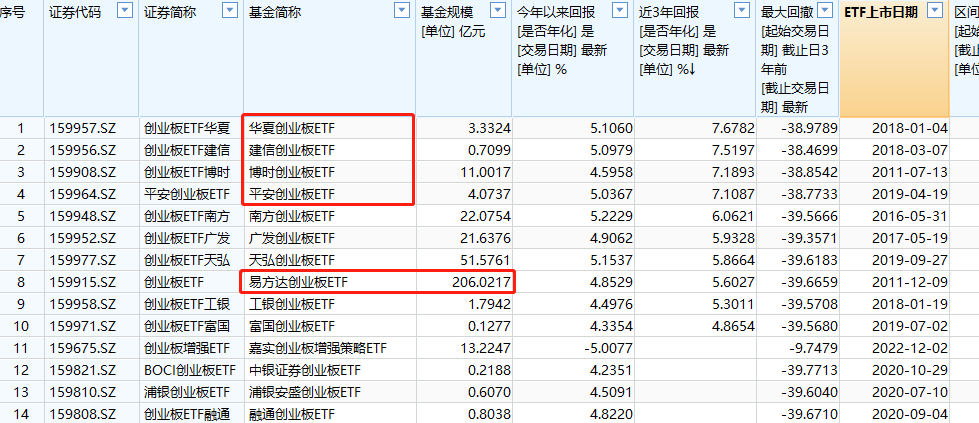The image size is (979, 423).
Task: Click row number 8 cell
Action: (x=21, y=282)
